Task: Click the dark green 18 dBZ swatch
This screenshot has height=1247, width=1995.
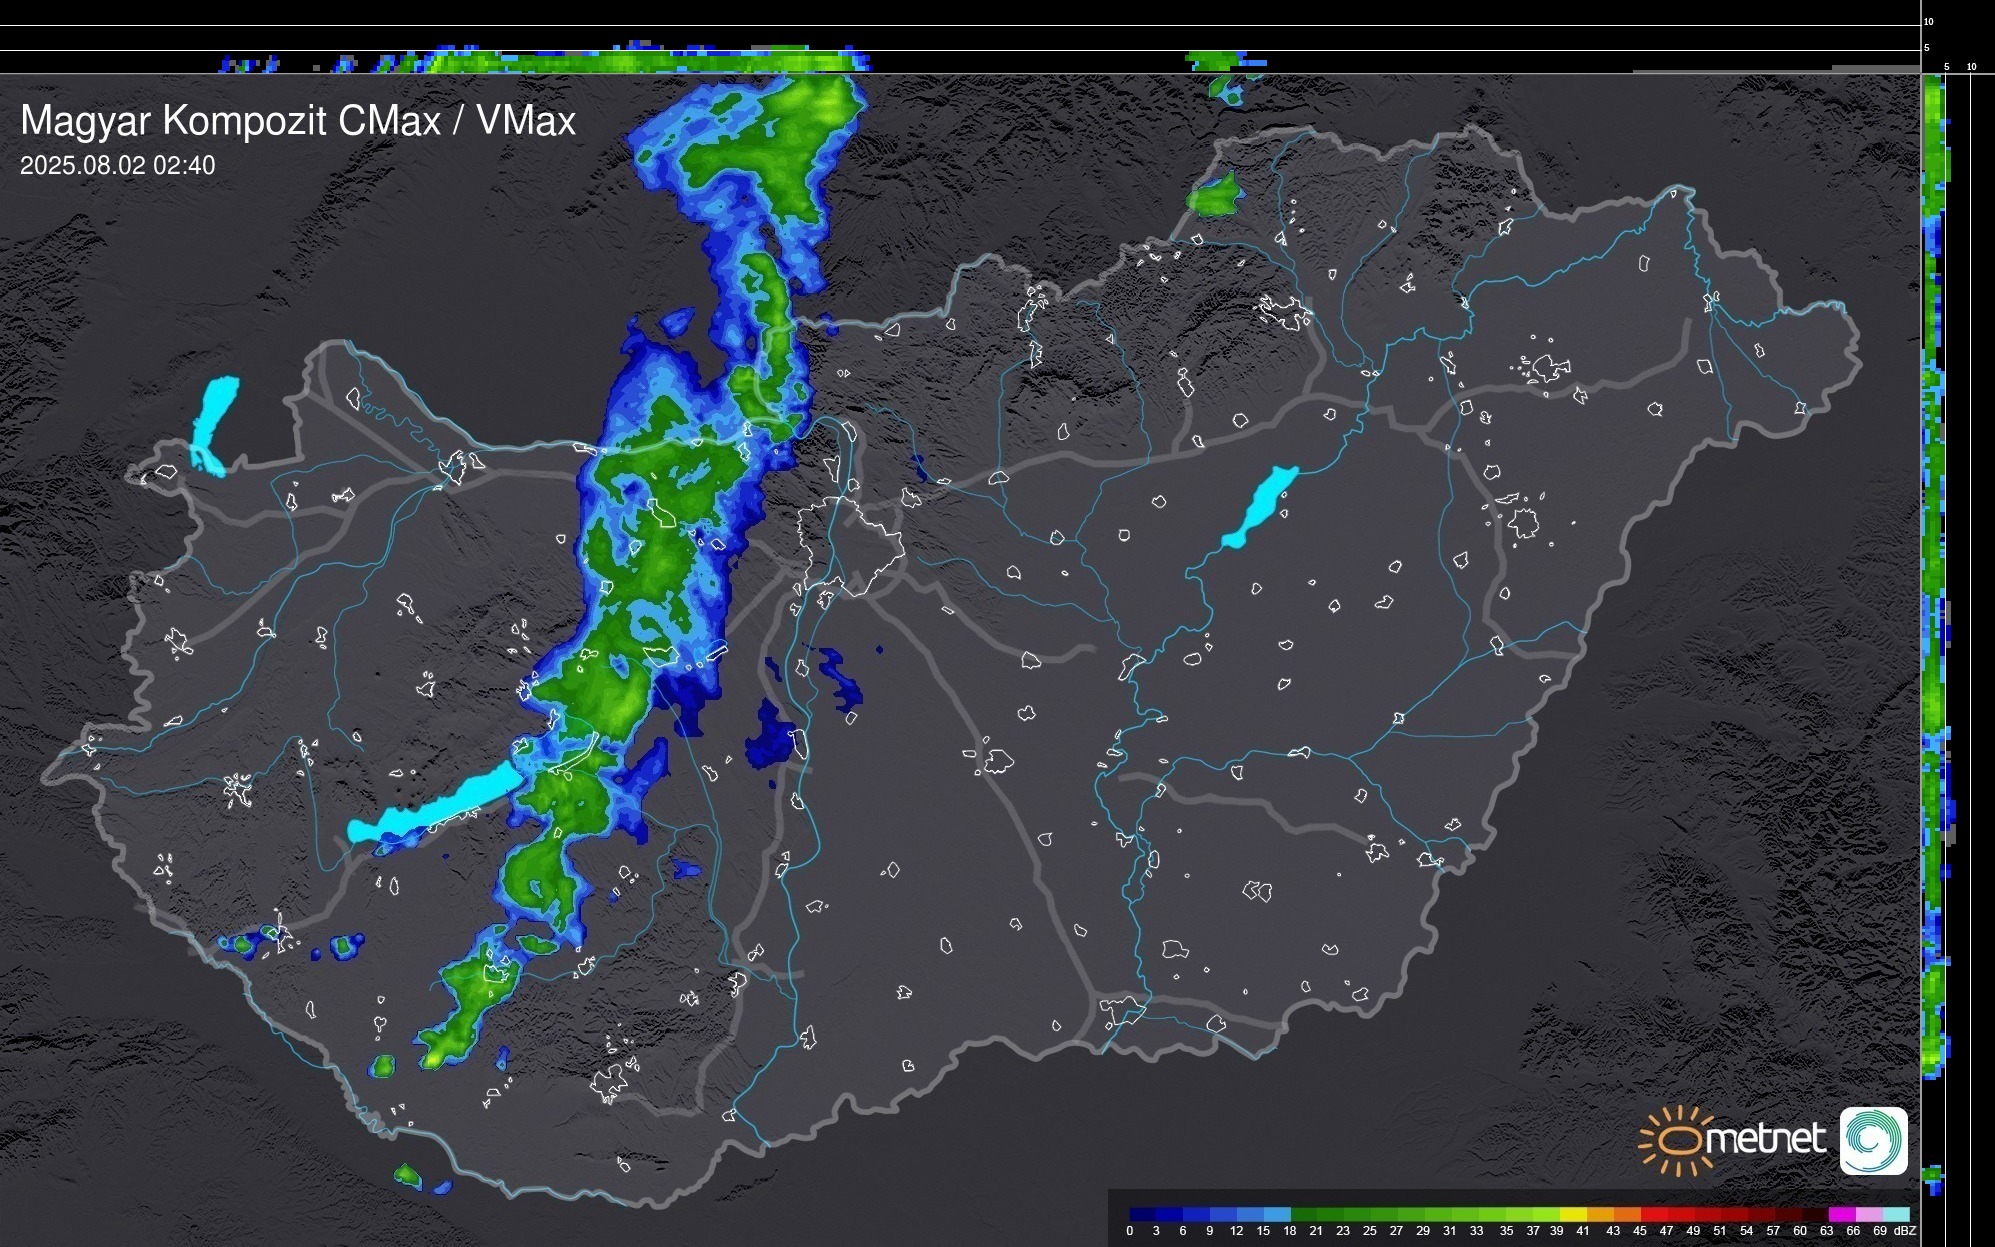Action: pyautogui.click(x=1304, y=1214)
